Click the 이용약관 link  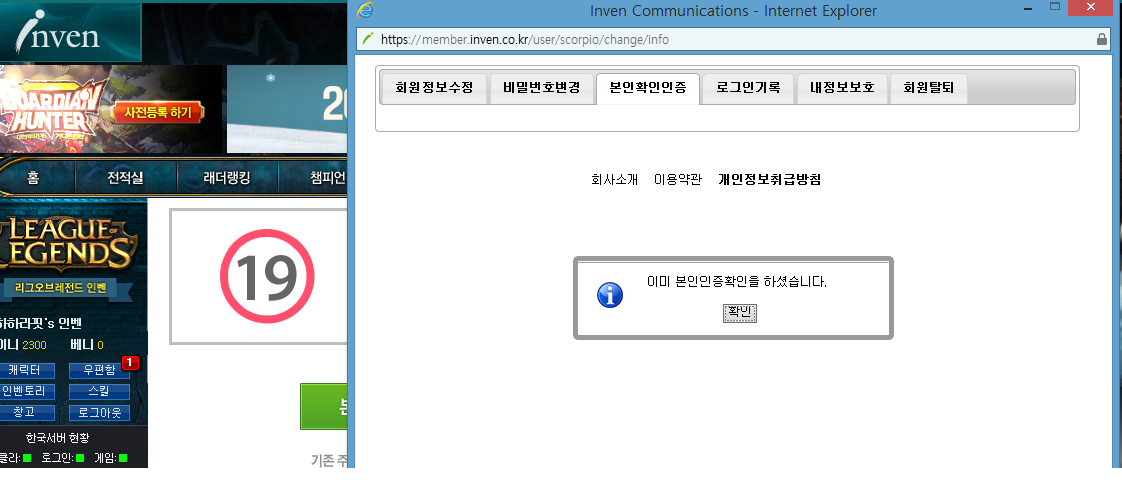coord(677,180)
